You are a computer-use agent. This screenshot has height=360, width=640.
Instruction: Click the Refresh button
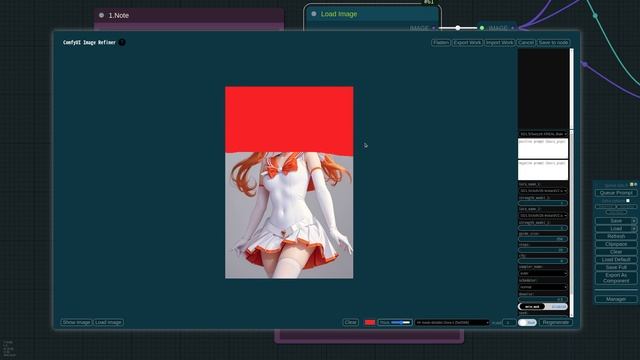pos(616,236)
